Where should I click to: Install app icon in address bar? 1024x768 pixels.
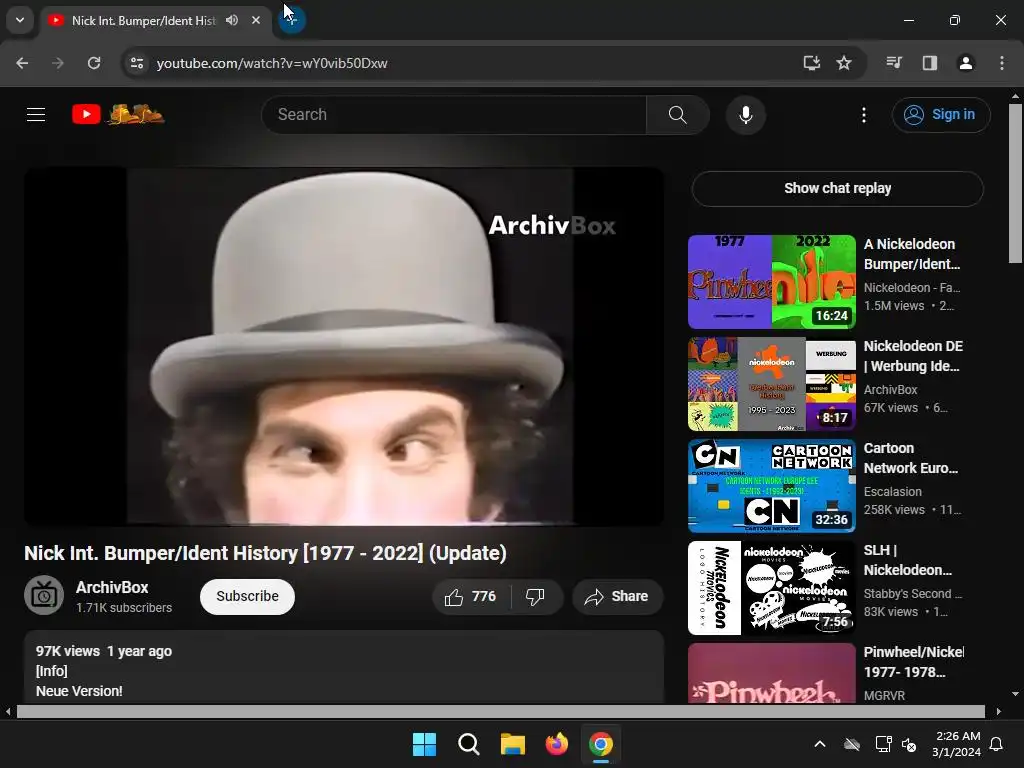pyautogui.click(x=812, y=63)
